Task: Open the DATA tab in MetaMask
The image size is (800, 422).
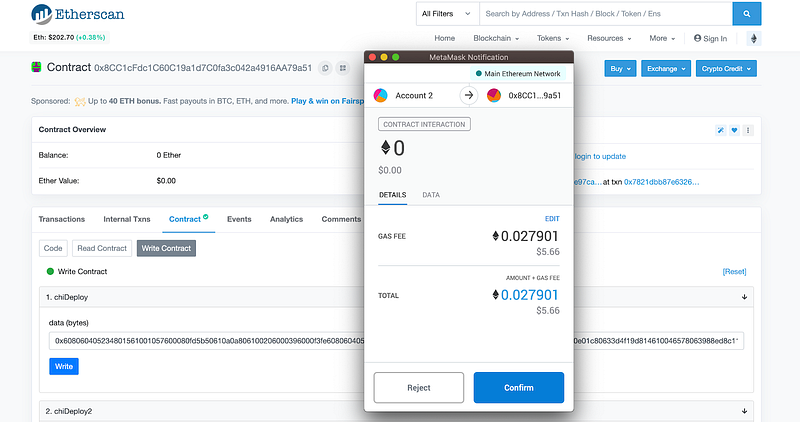Action: [x=431, y=195]
